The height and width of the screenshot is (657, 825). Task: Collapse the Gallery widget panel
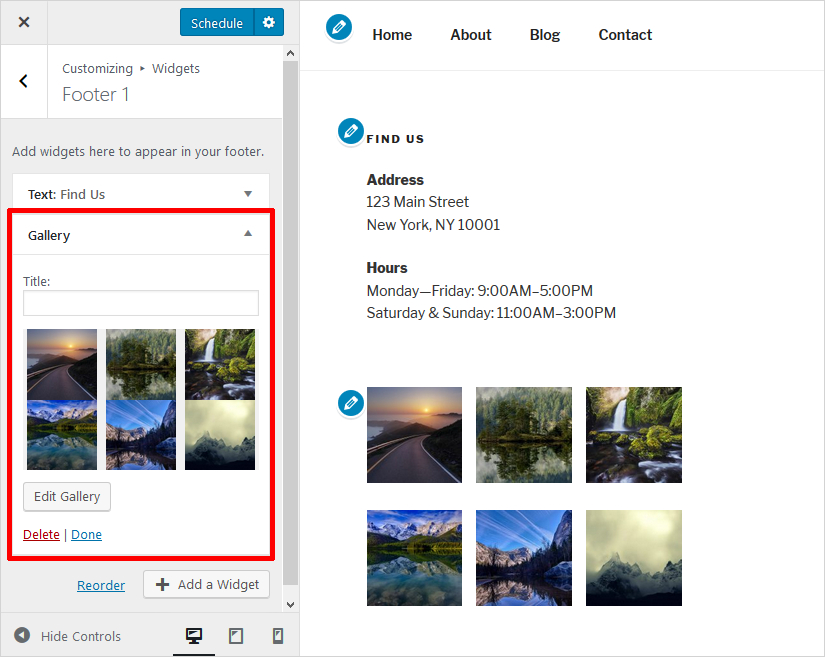click(x=248, y=234)
